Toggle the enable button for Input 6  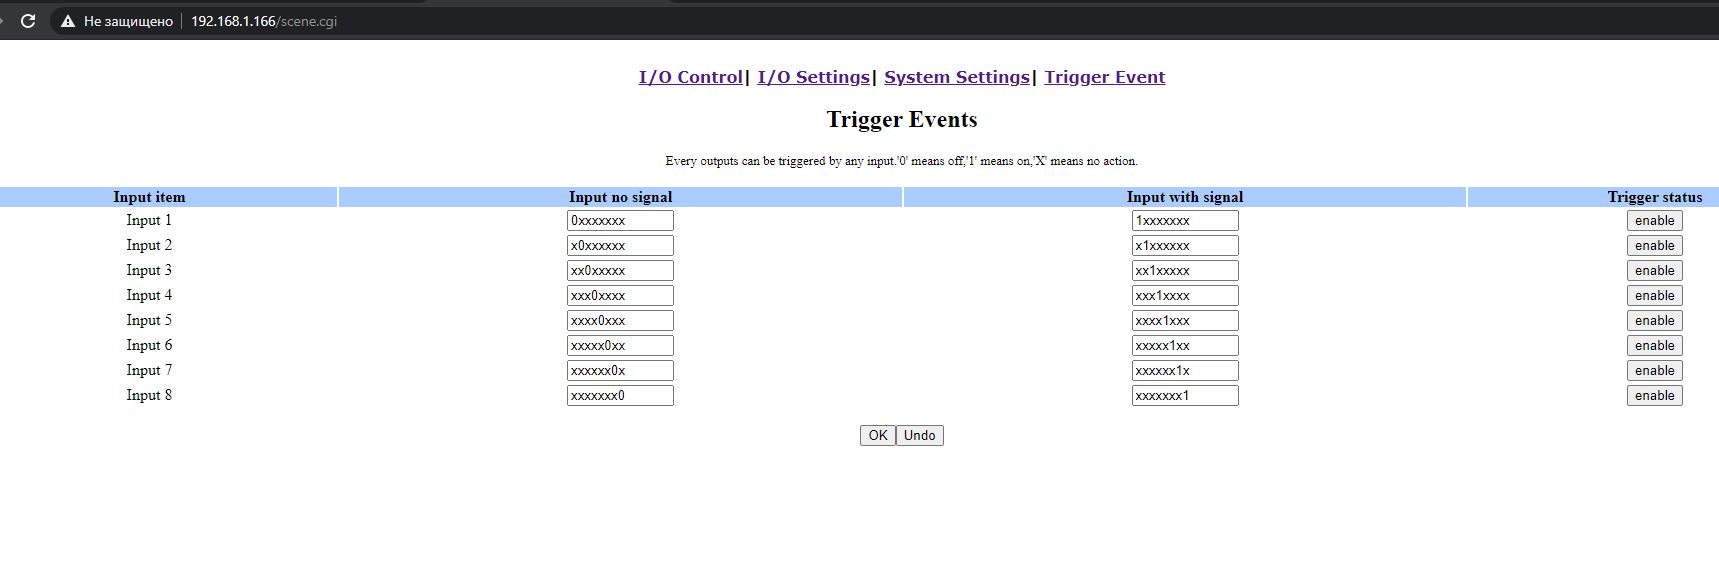1654,345
